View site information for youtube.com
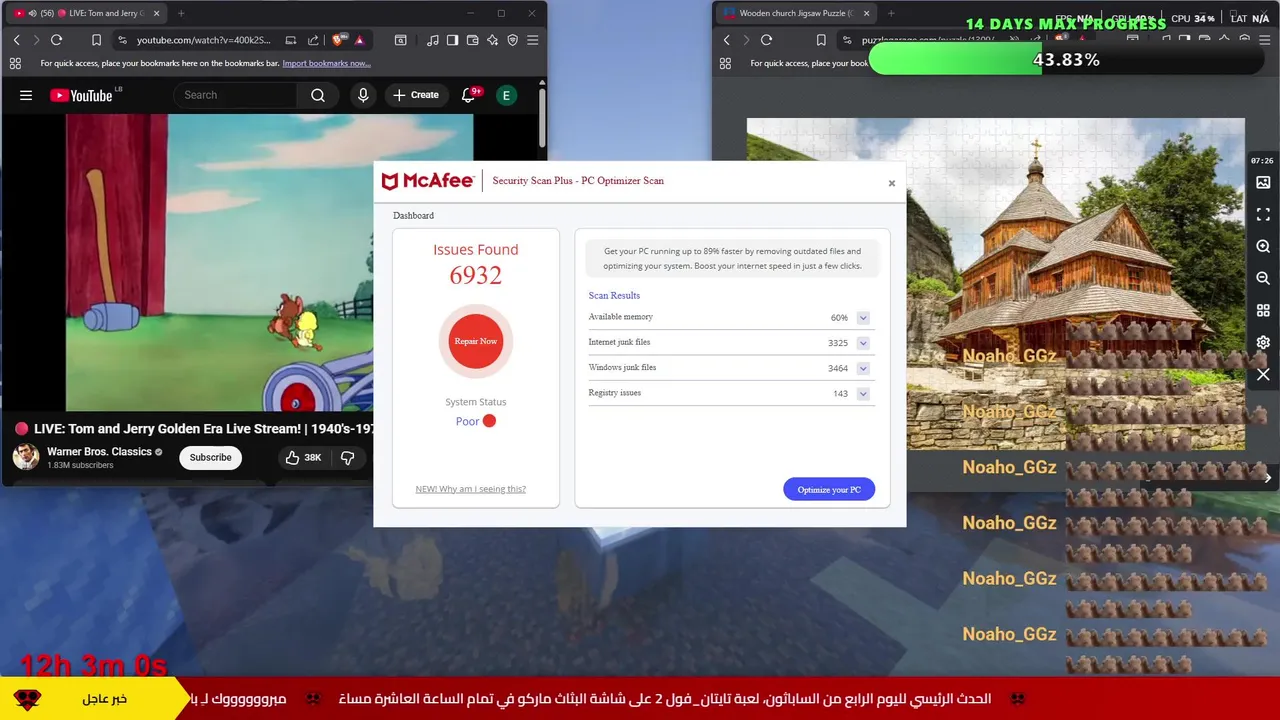 tap(122, 40)
